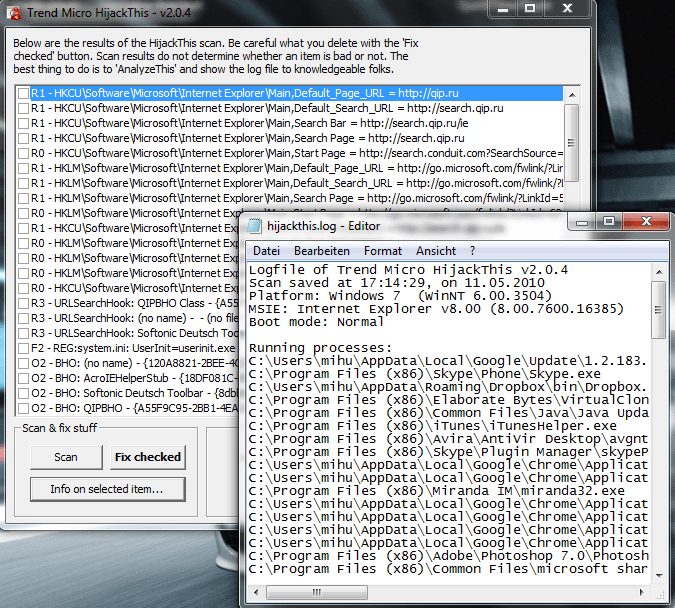Click the Elaborate Bytes\VirtualClon line in Editor
Viewport: 675px width, 608px height.
click(x=448, y=400)
